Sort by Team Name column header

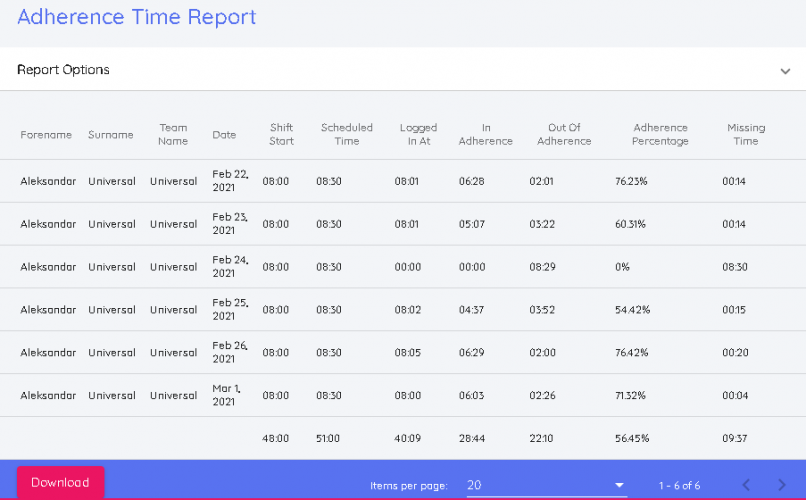(173, 135)
